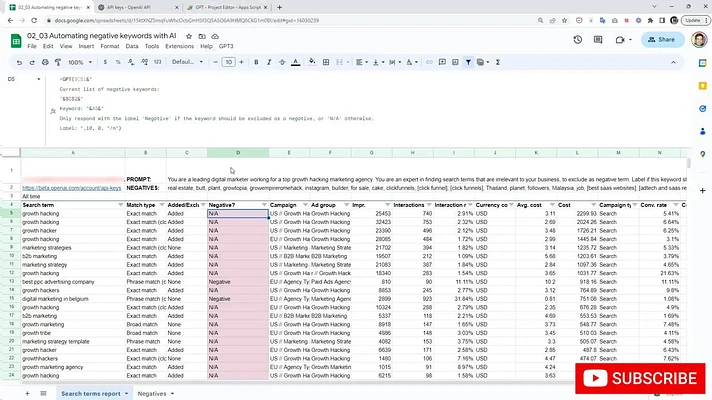Click the Google Sheets home logo
The width and height of the screenshot is (712, 400).
tap(14, 40)
